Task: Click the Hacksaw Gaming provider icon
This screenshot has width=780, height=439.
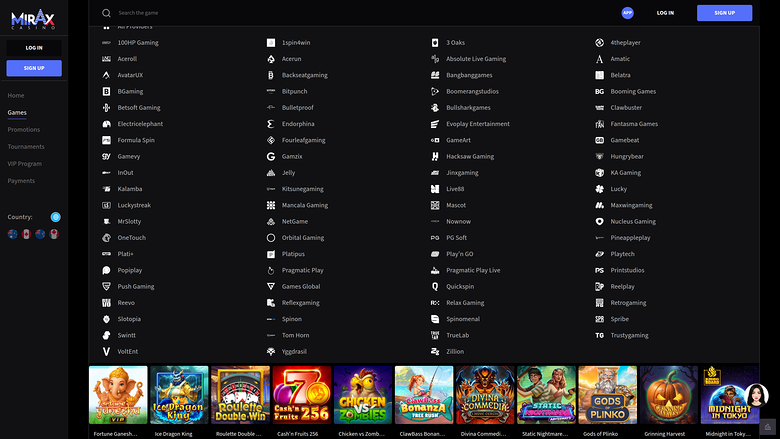Action: [435, 157]
